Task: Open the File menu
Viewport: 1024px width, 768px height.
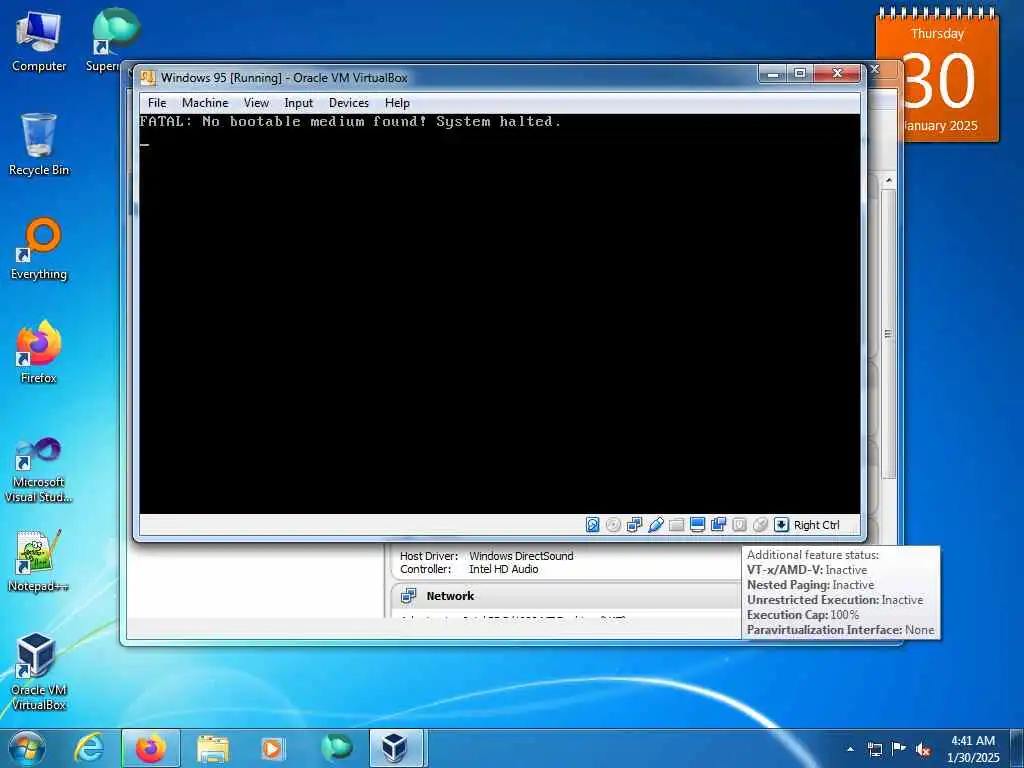Action: tap(157, 103)
